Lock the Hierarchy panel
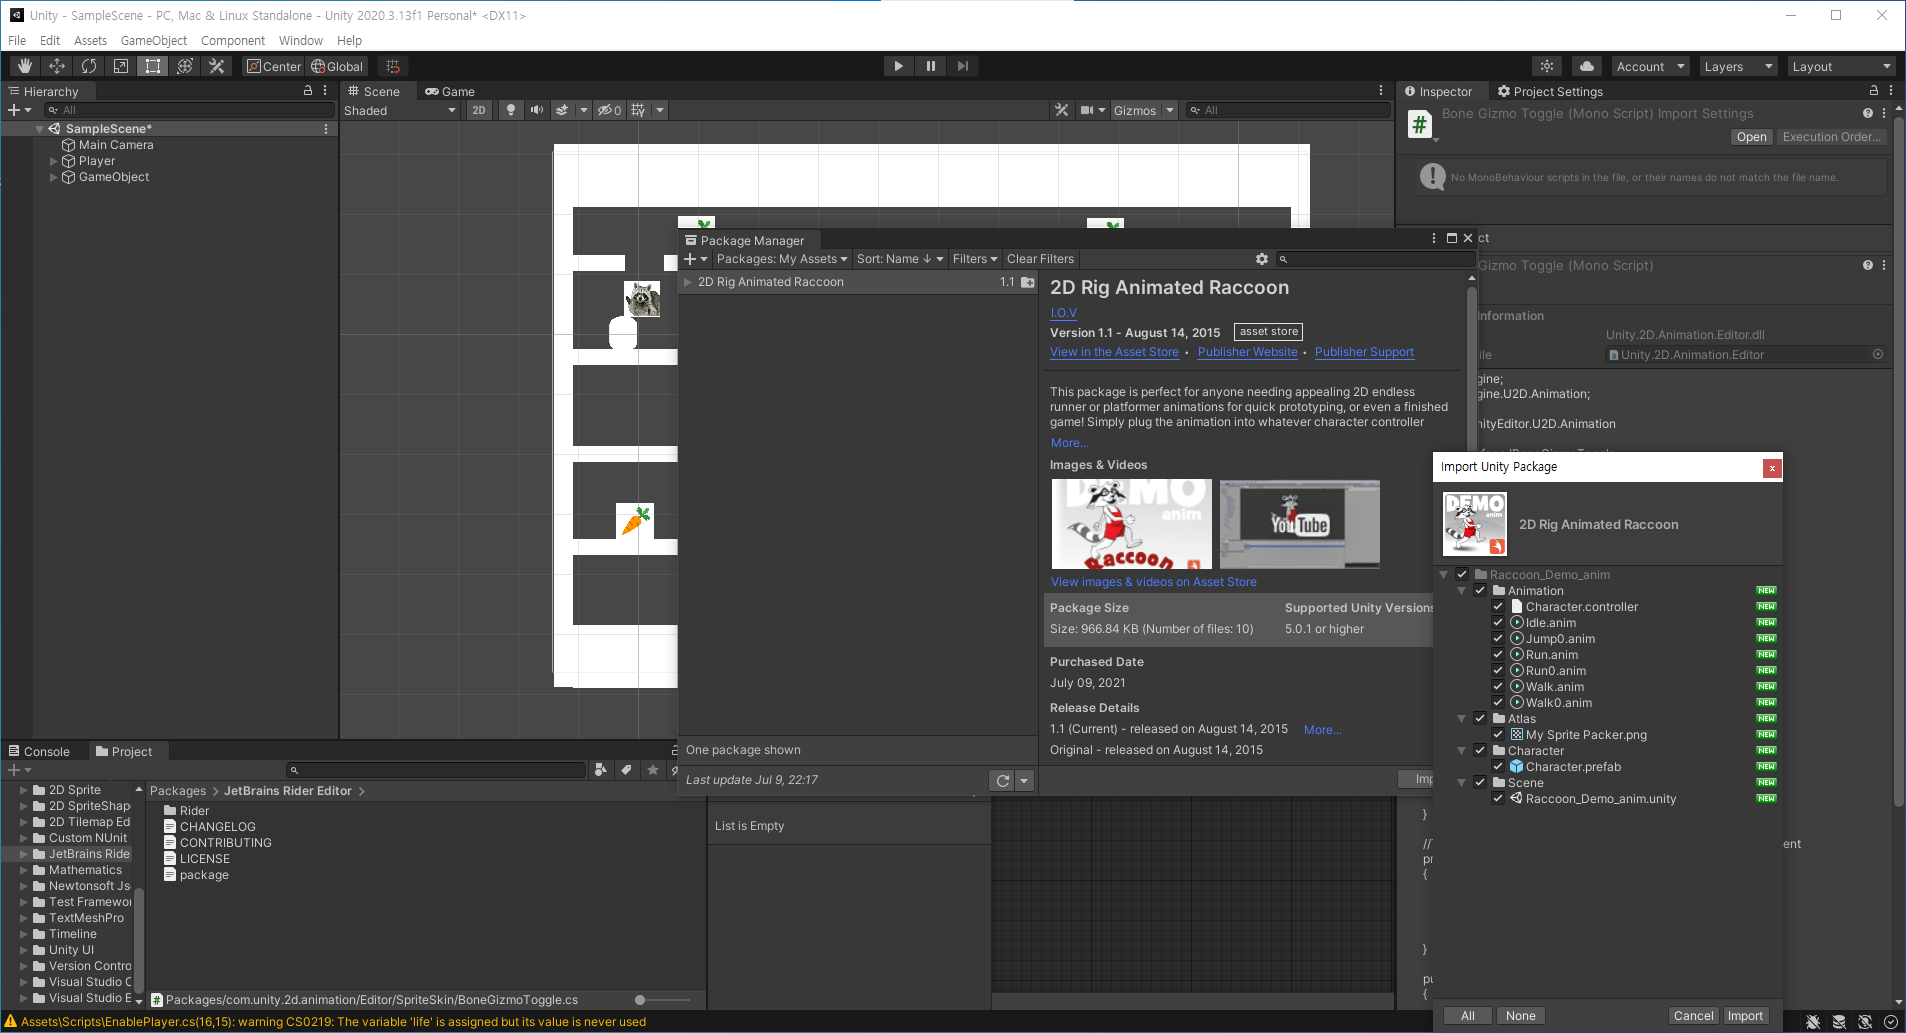 [x=308, y=90]
